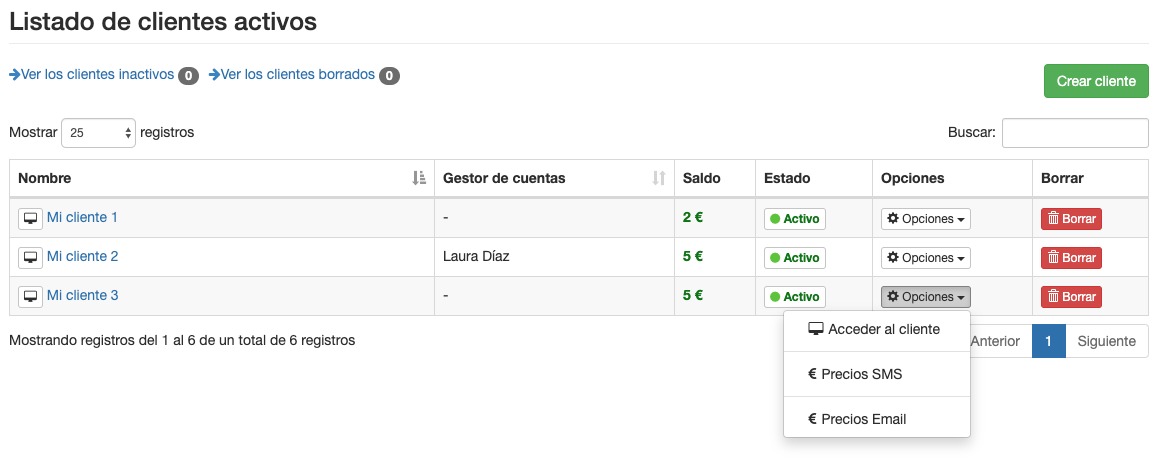
Task: Toggle Activo status of Mi cliente 1
Action: (x=795, y=218)
